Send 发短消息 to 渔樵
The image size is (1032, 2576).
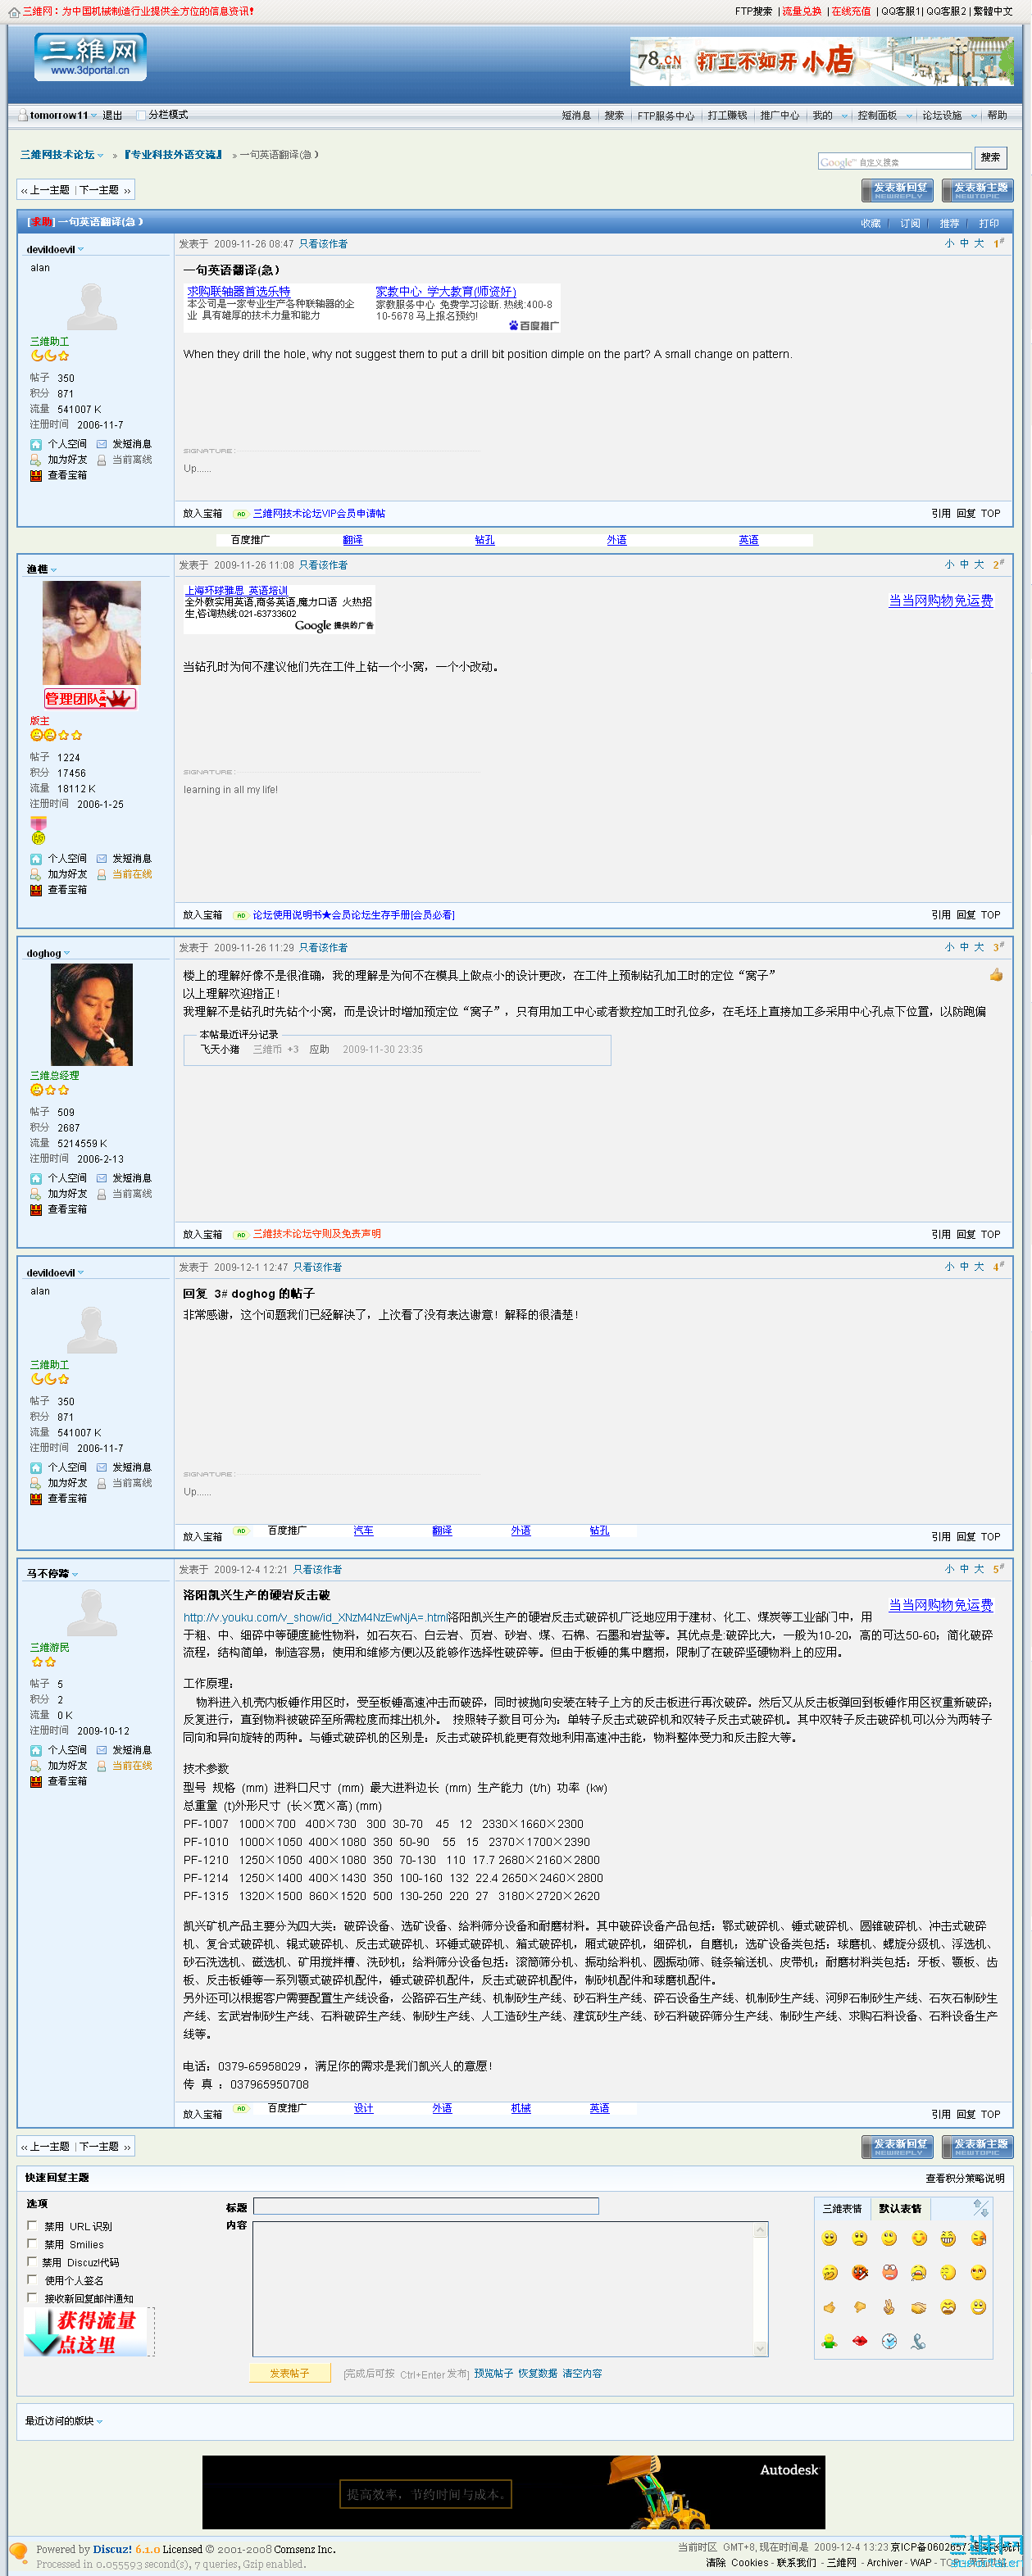click(x=132, y=858)
